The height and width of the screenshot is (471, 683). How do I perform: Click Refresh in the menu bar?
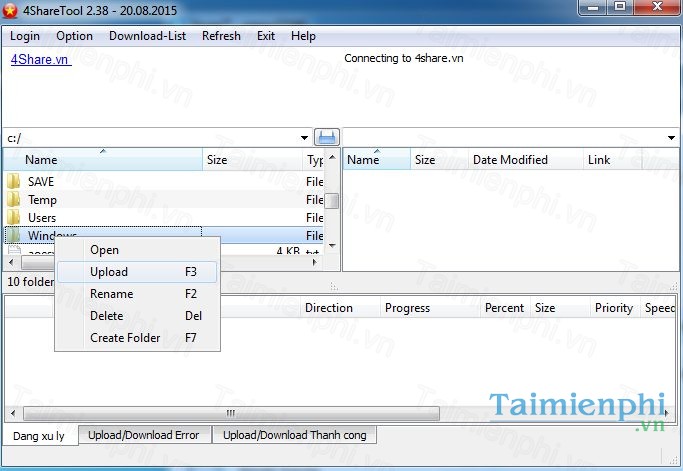tap(221, 36)
